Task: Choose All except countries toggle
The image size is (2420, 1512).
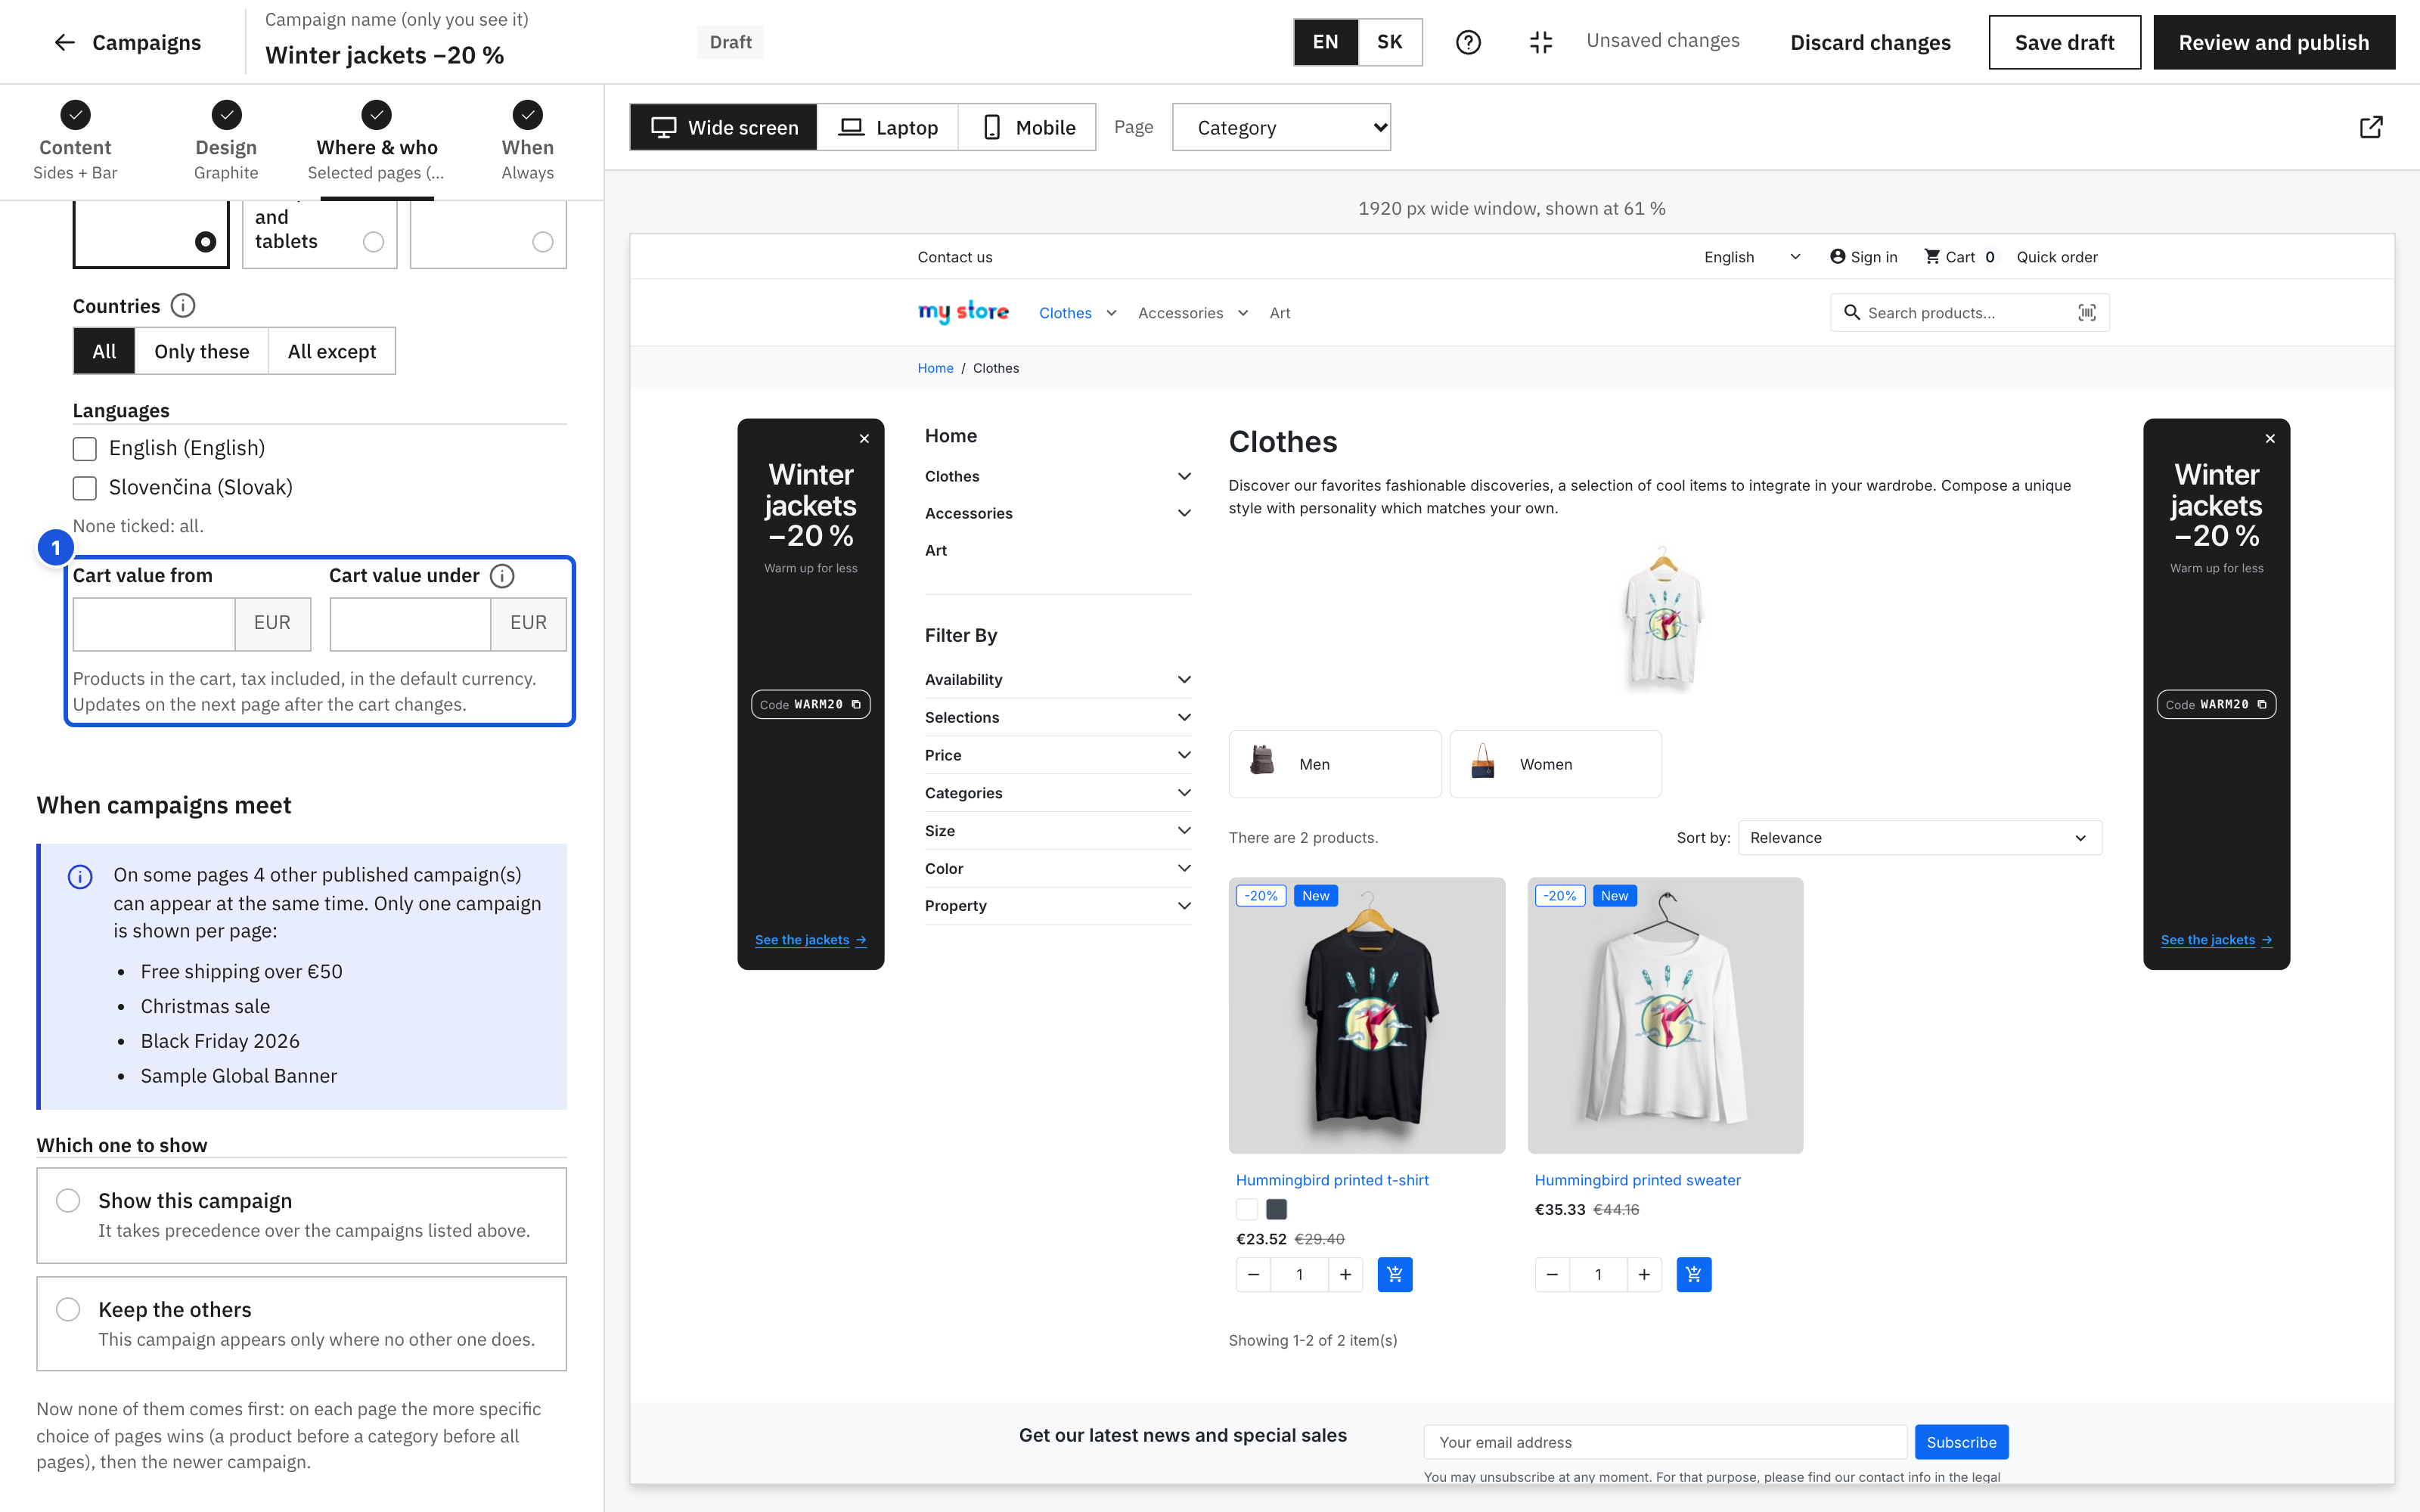Action: (332, 351)
